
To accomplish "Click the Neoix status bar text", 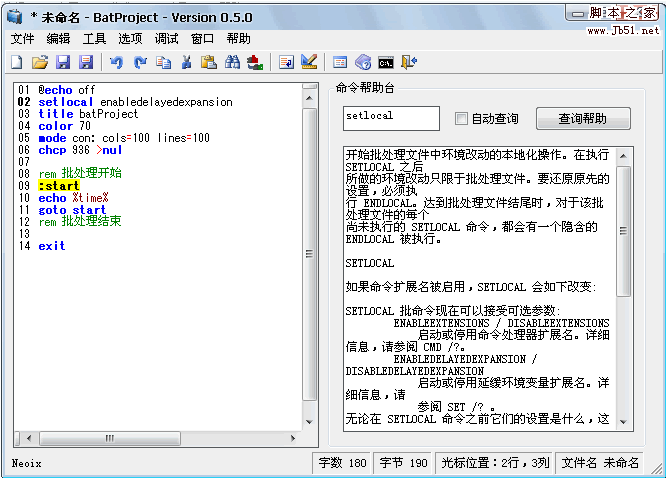I will tap(26, 463).
